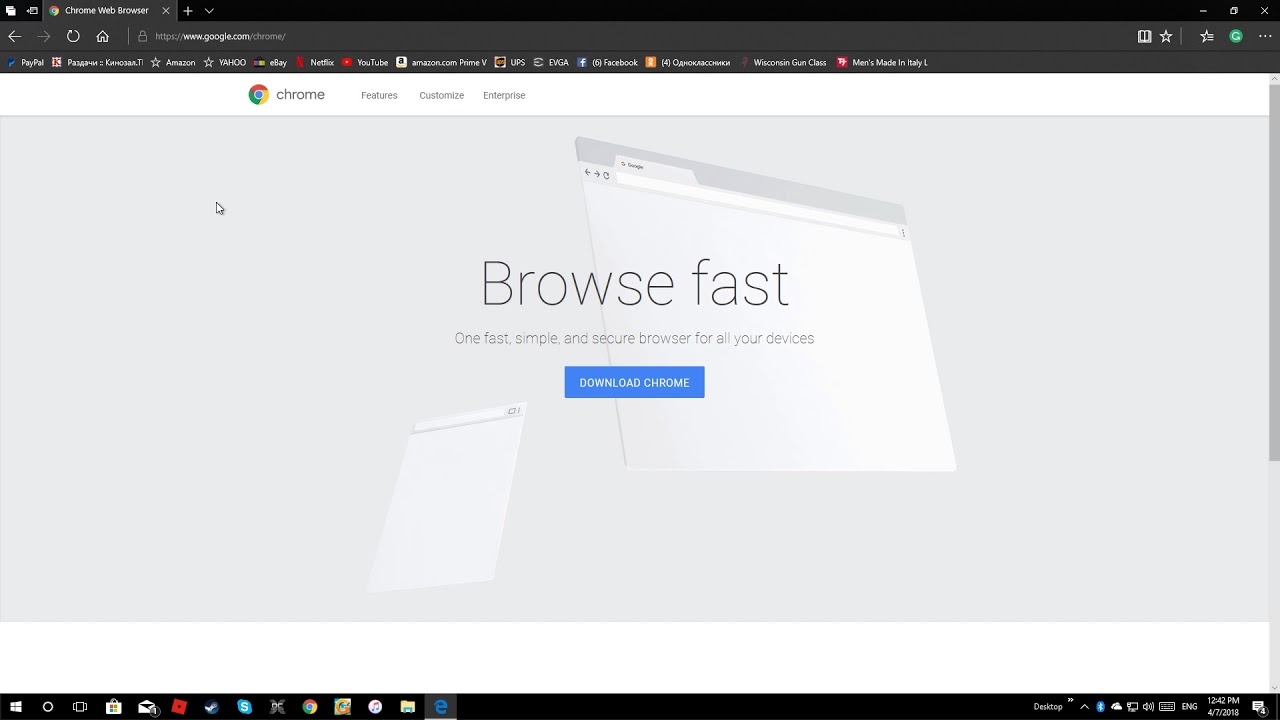Screen dimensions: 1280x720
Task: Launch Steam from taskbar
Action: click(x=211, y=707)
